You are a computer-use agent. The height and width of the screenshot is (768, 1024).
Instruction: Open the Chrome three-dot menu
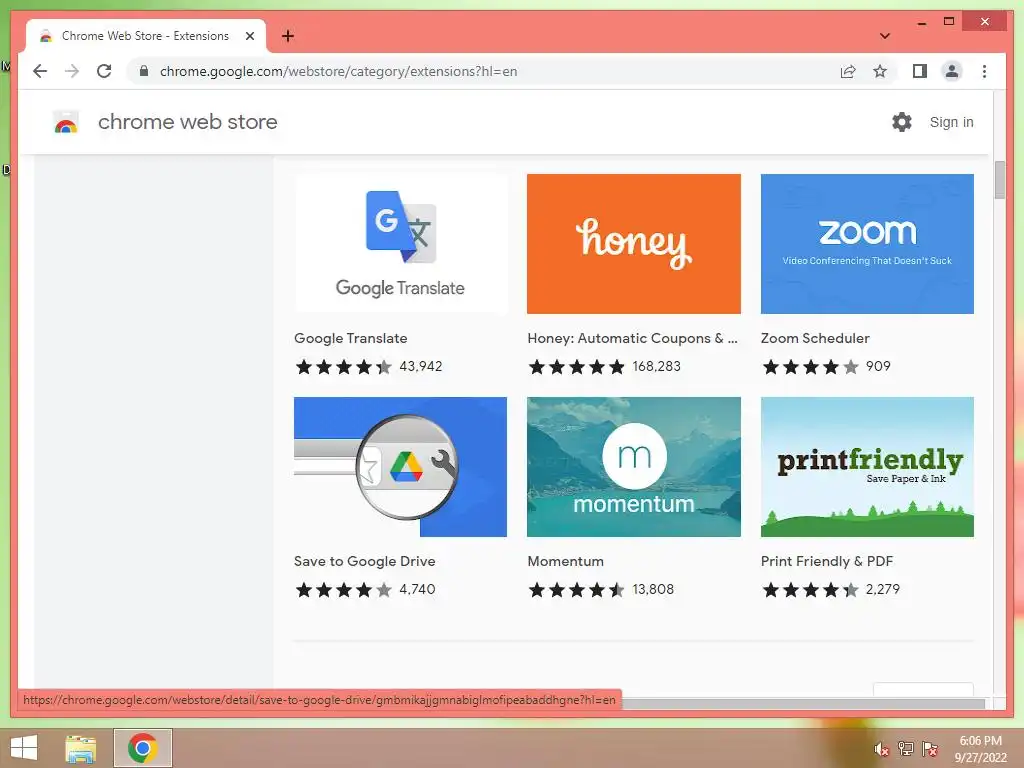click(984, 71)
